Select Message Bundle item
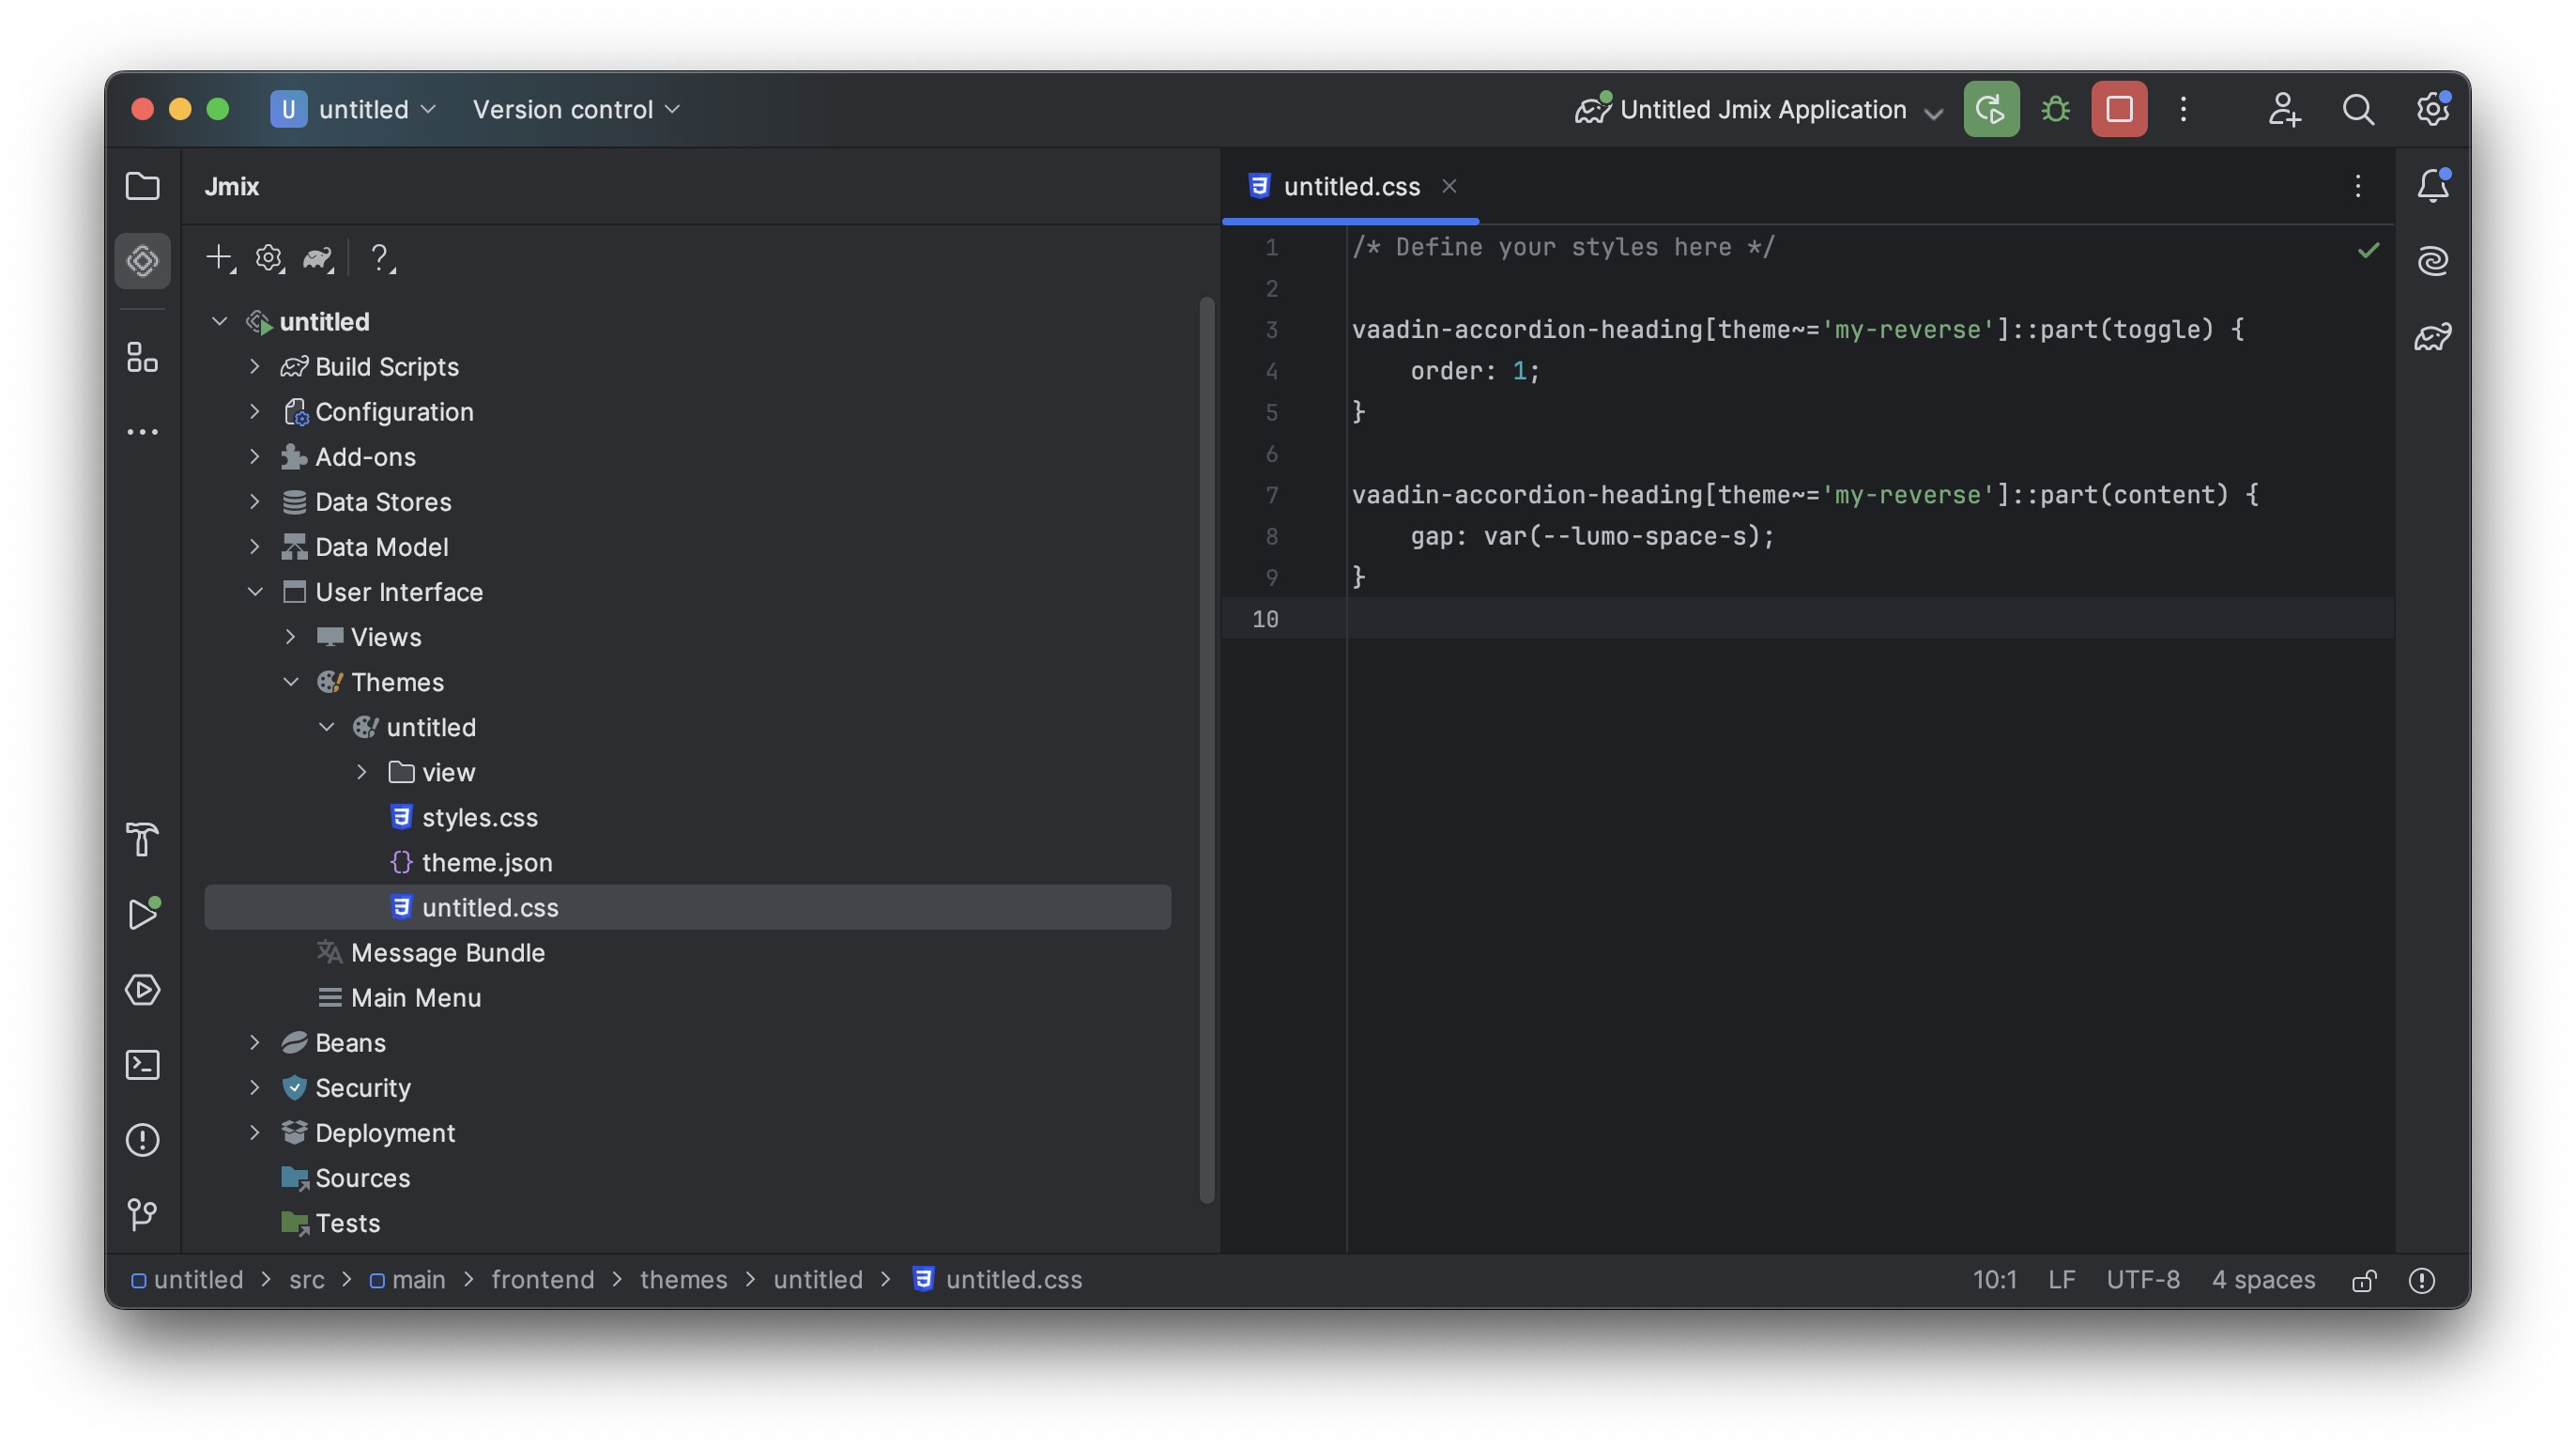 687,952
